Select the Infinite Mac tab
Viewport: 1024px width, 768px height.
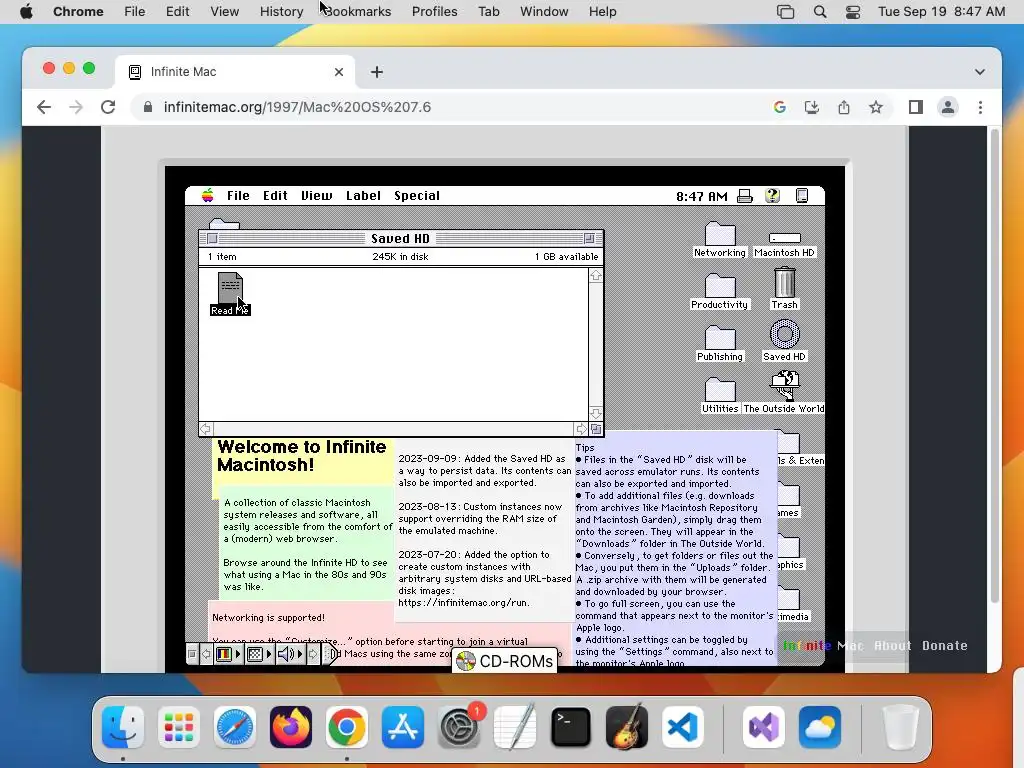pos(235,72)
